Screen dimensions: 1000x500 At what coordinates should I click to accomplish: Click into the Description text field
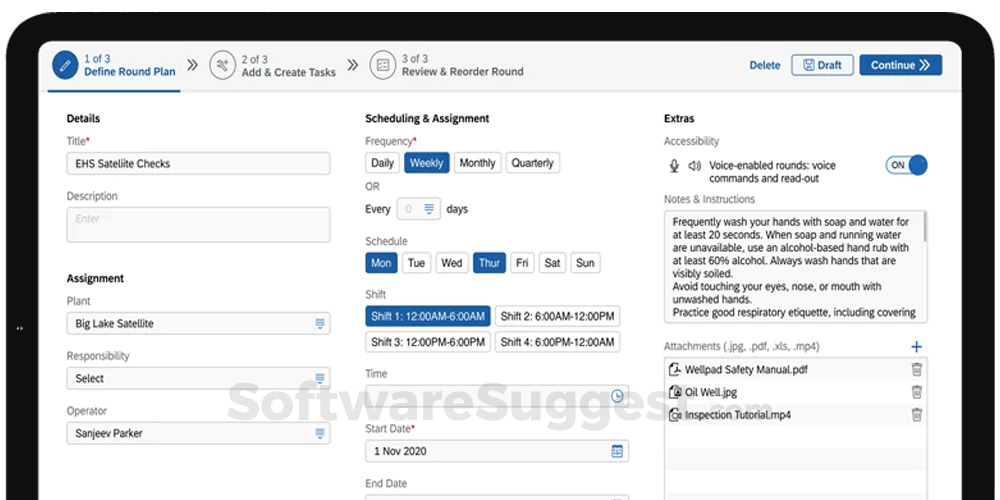(x=198, y=224)
